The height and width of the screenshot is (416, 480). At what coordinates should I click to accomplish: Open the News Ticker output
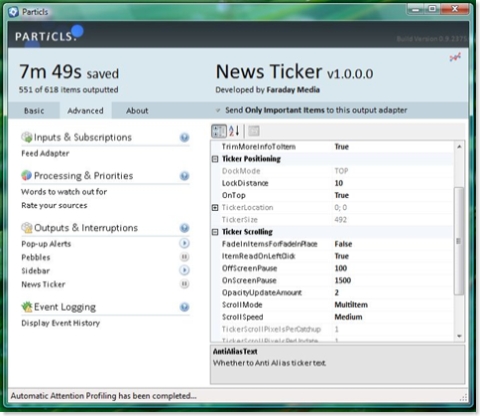[43, 284]
